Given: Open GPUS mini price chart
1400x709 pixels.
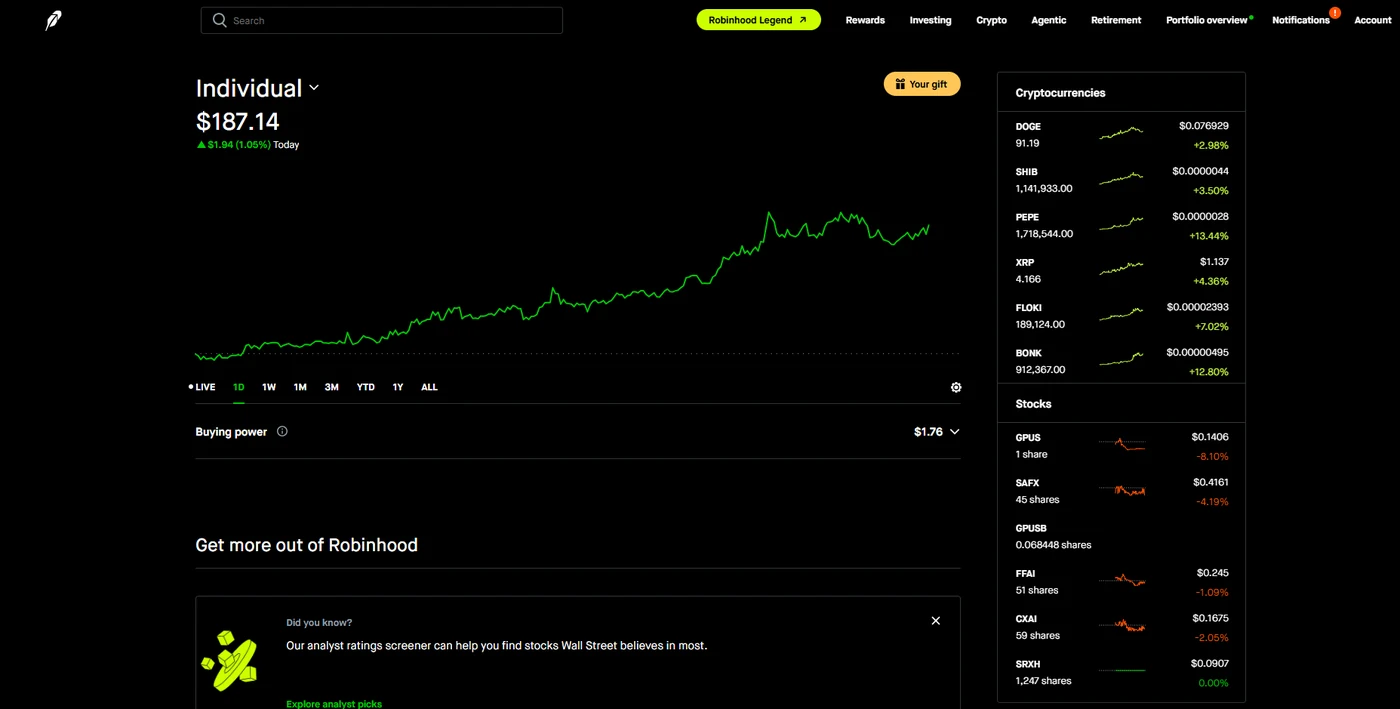Looking at the screenshot, I should point(1121,444).
